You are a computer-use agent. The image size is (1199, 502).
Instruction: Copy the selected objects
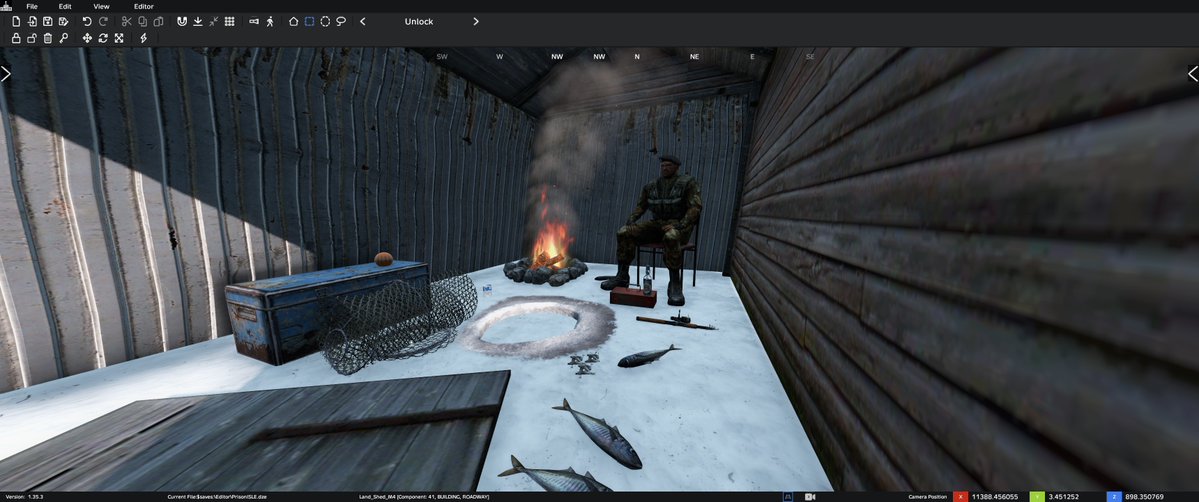tap(143, 21)
